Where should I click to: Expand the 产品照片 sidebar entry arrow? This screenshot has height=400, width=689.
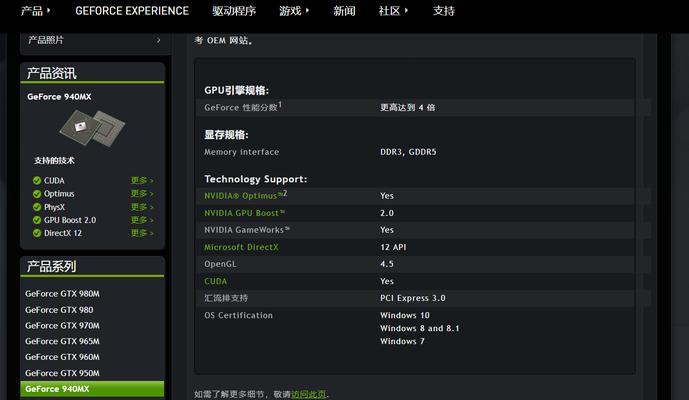[x=159, y=40]
